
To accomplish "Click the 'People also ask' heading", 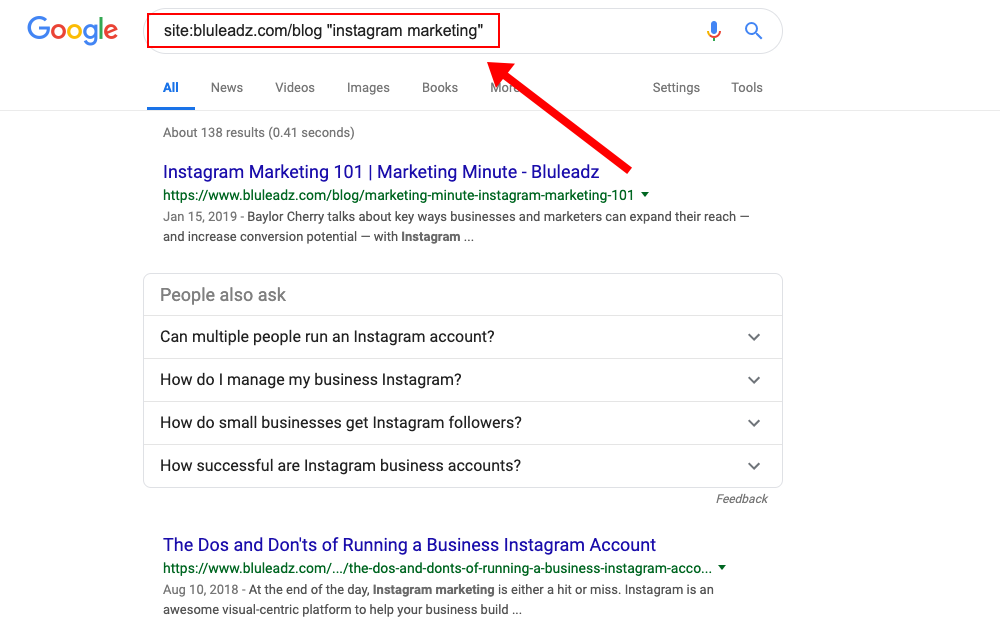I will 223,295.
